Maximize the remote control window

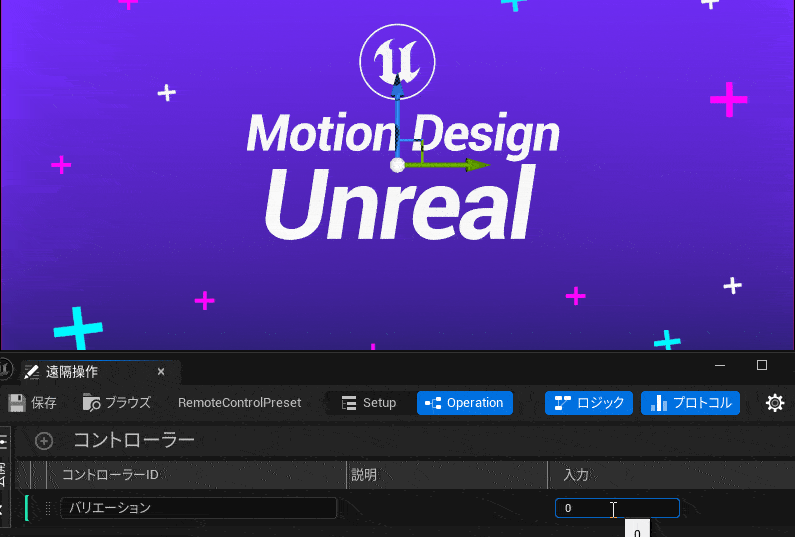coord(762,365)
